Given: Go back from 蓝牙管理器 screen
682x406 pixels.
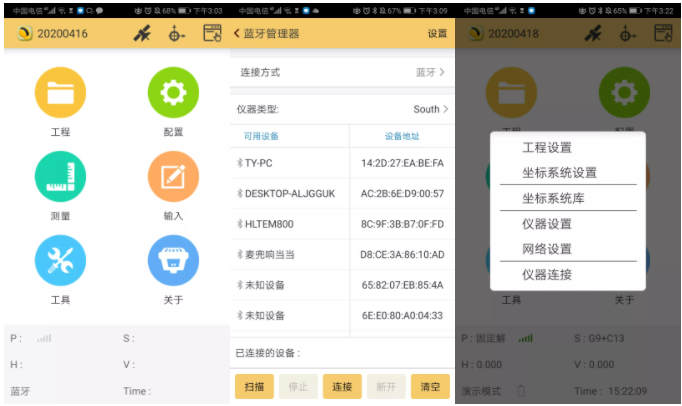Looking at the screenshot, I should coord(237,33).
